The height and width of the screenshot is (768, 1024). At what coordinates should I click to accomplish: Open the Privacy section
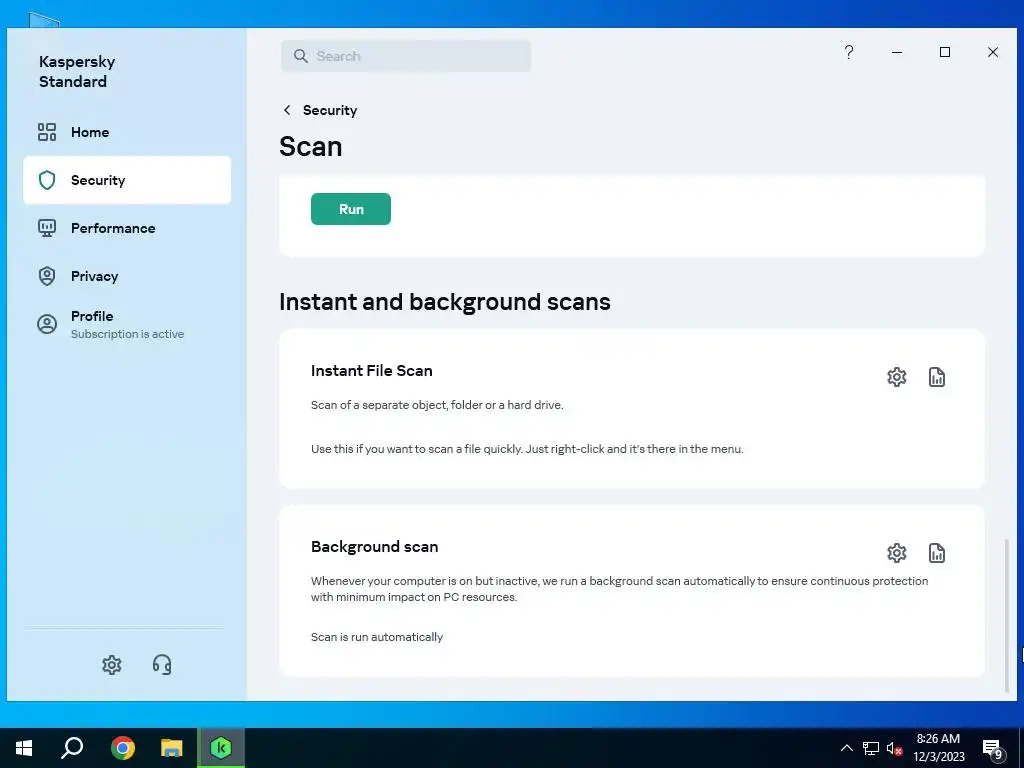127,276
